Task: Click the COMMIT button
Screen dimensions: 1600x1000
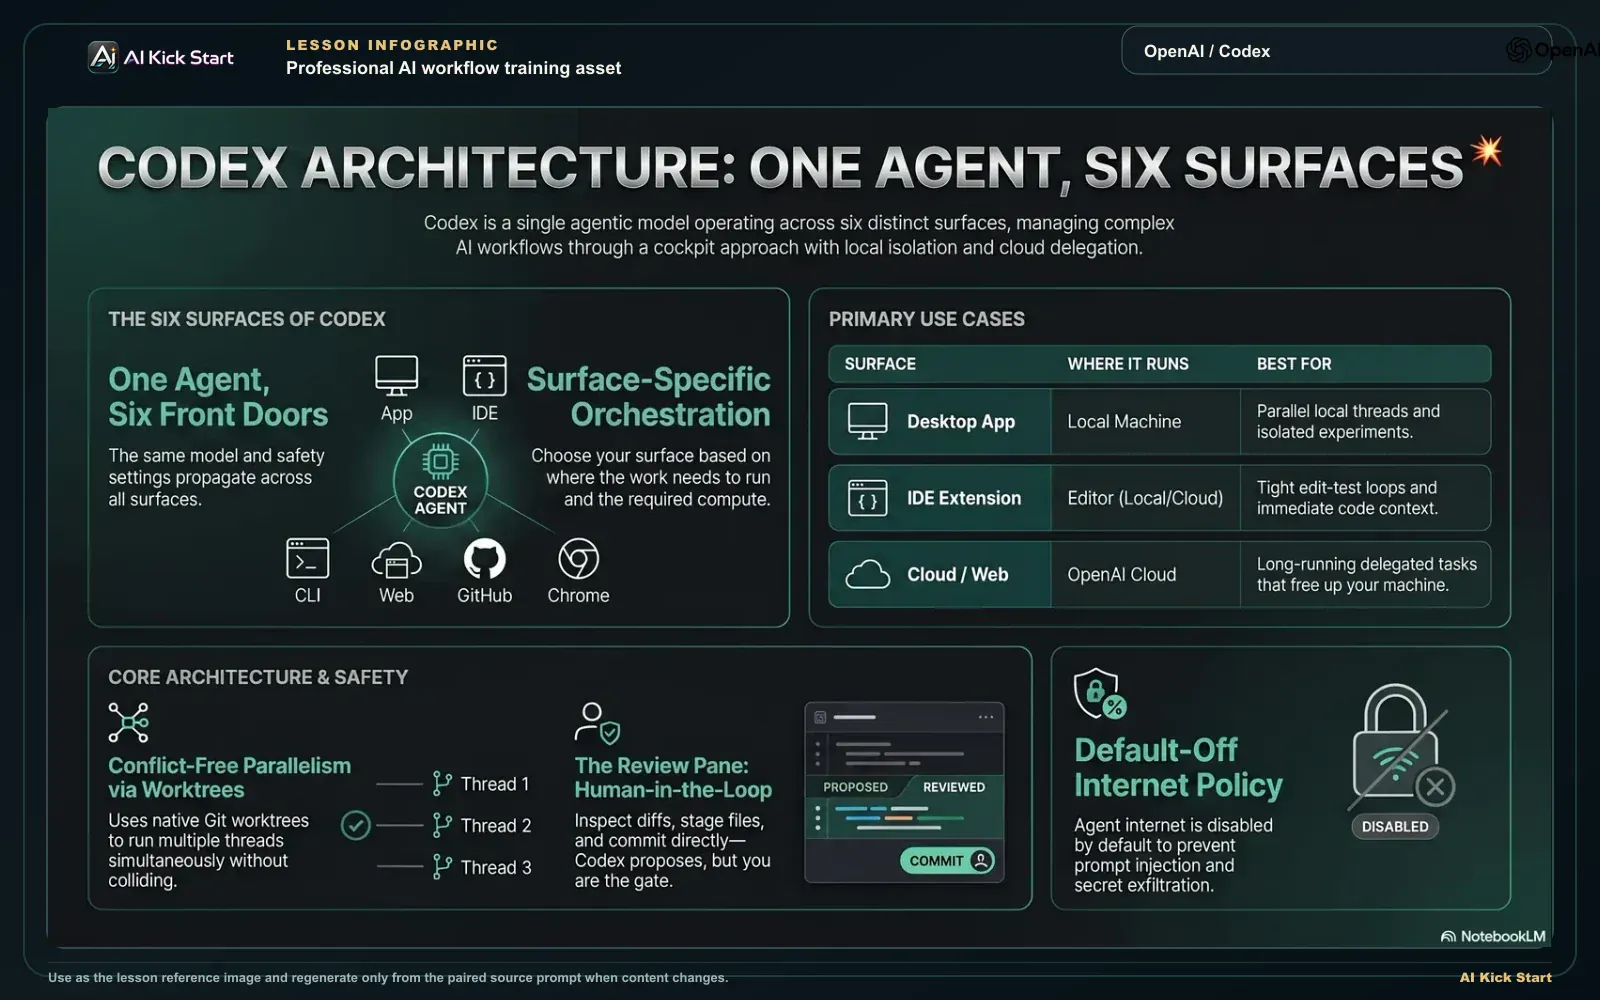Action: coord(946,860)
